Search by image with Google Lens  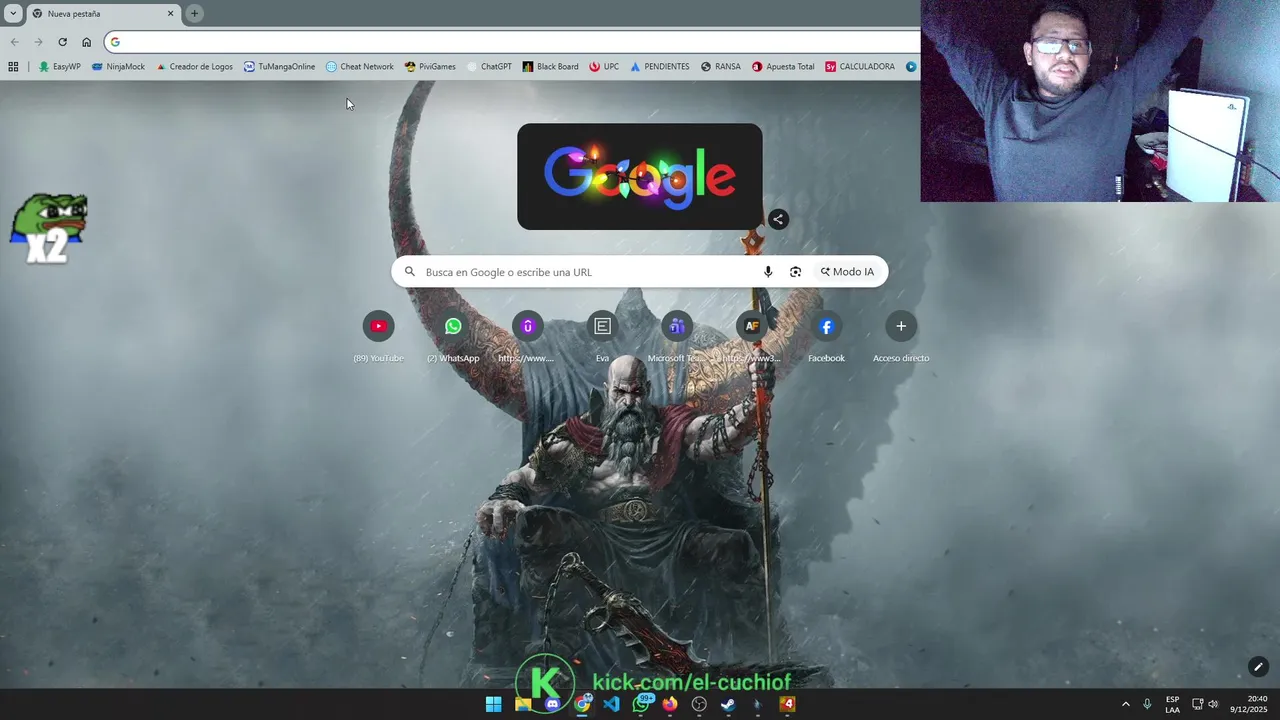795,272
